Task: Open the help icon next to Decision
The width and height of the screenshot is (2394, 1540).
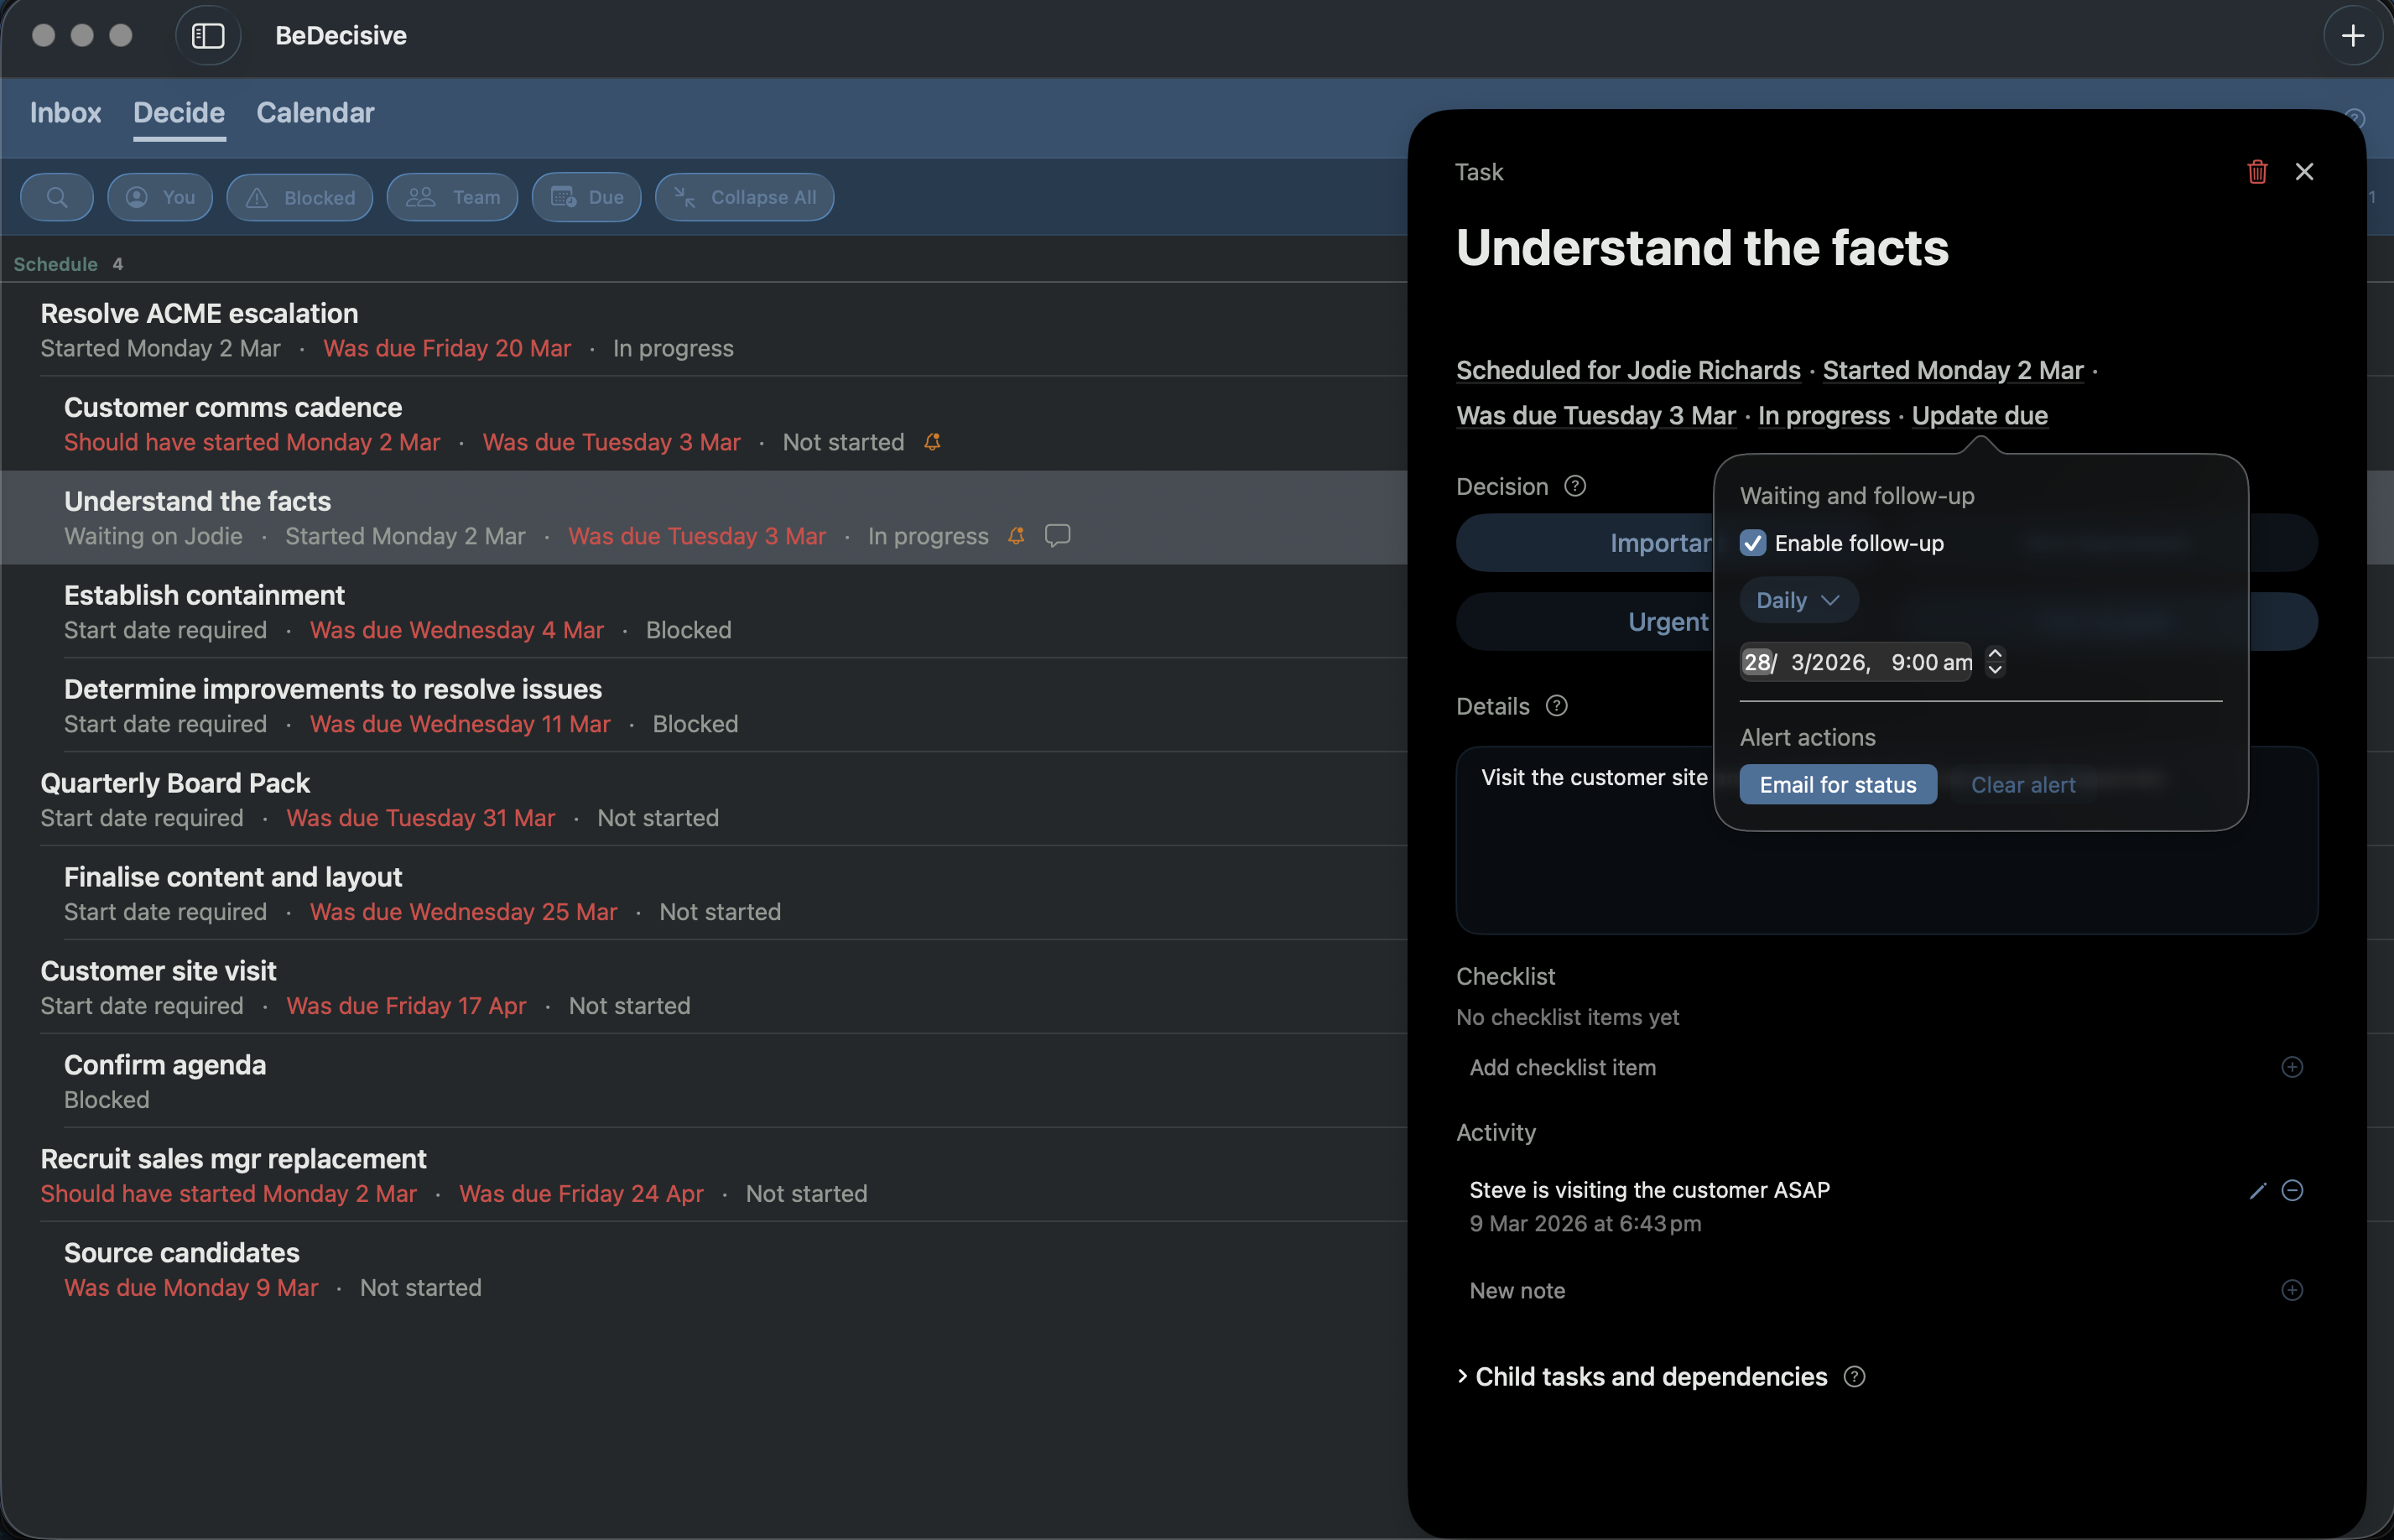Action: 1575,486
